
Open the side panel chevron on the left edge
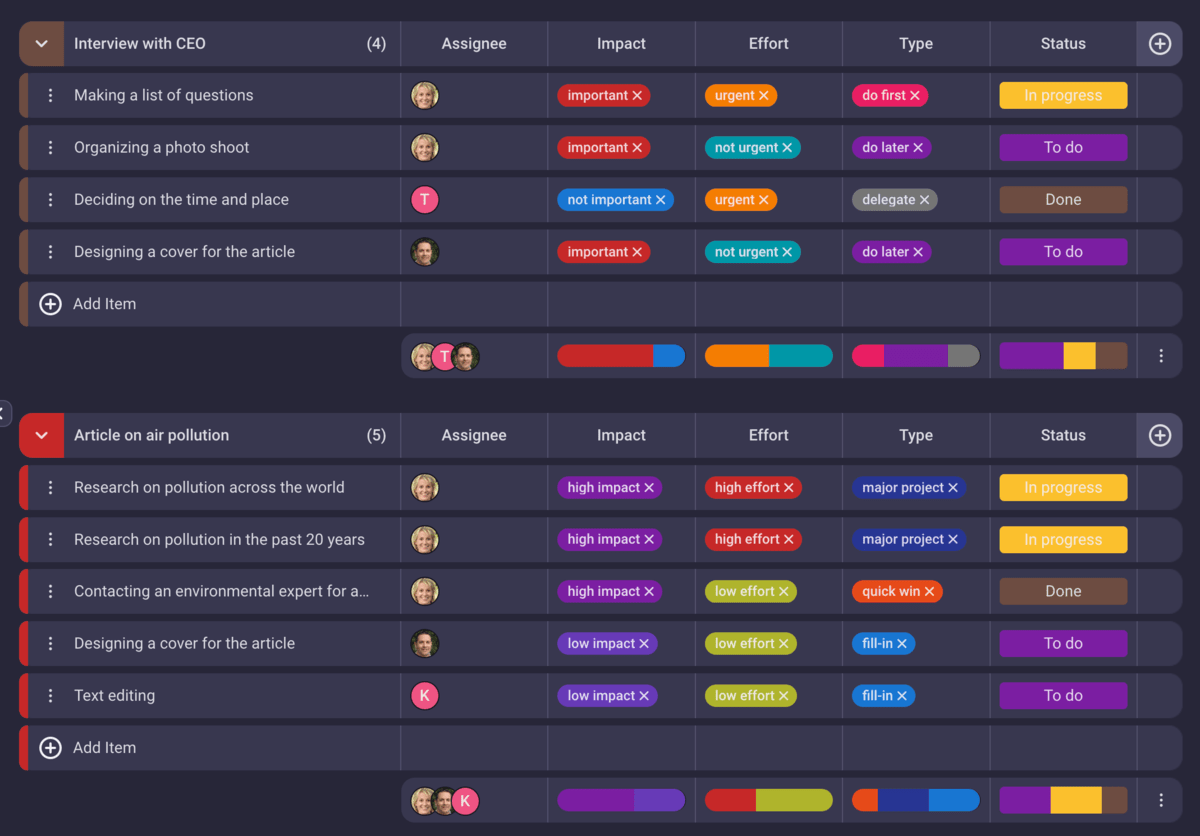3,412
